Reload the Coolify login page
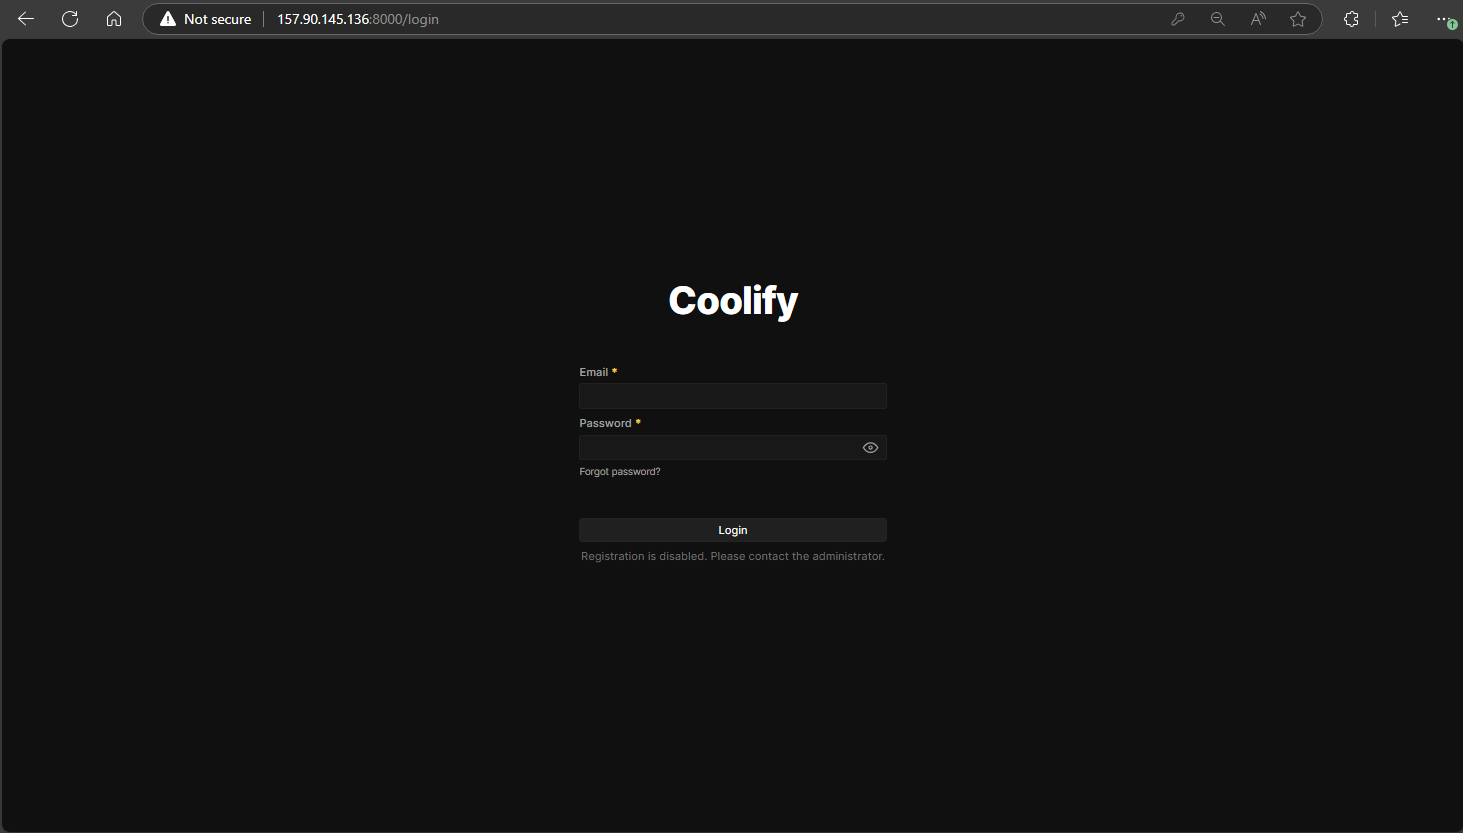1463x833 pixels. [x=69, y=19]
